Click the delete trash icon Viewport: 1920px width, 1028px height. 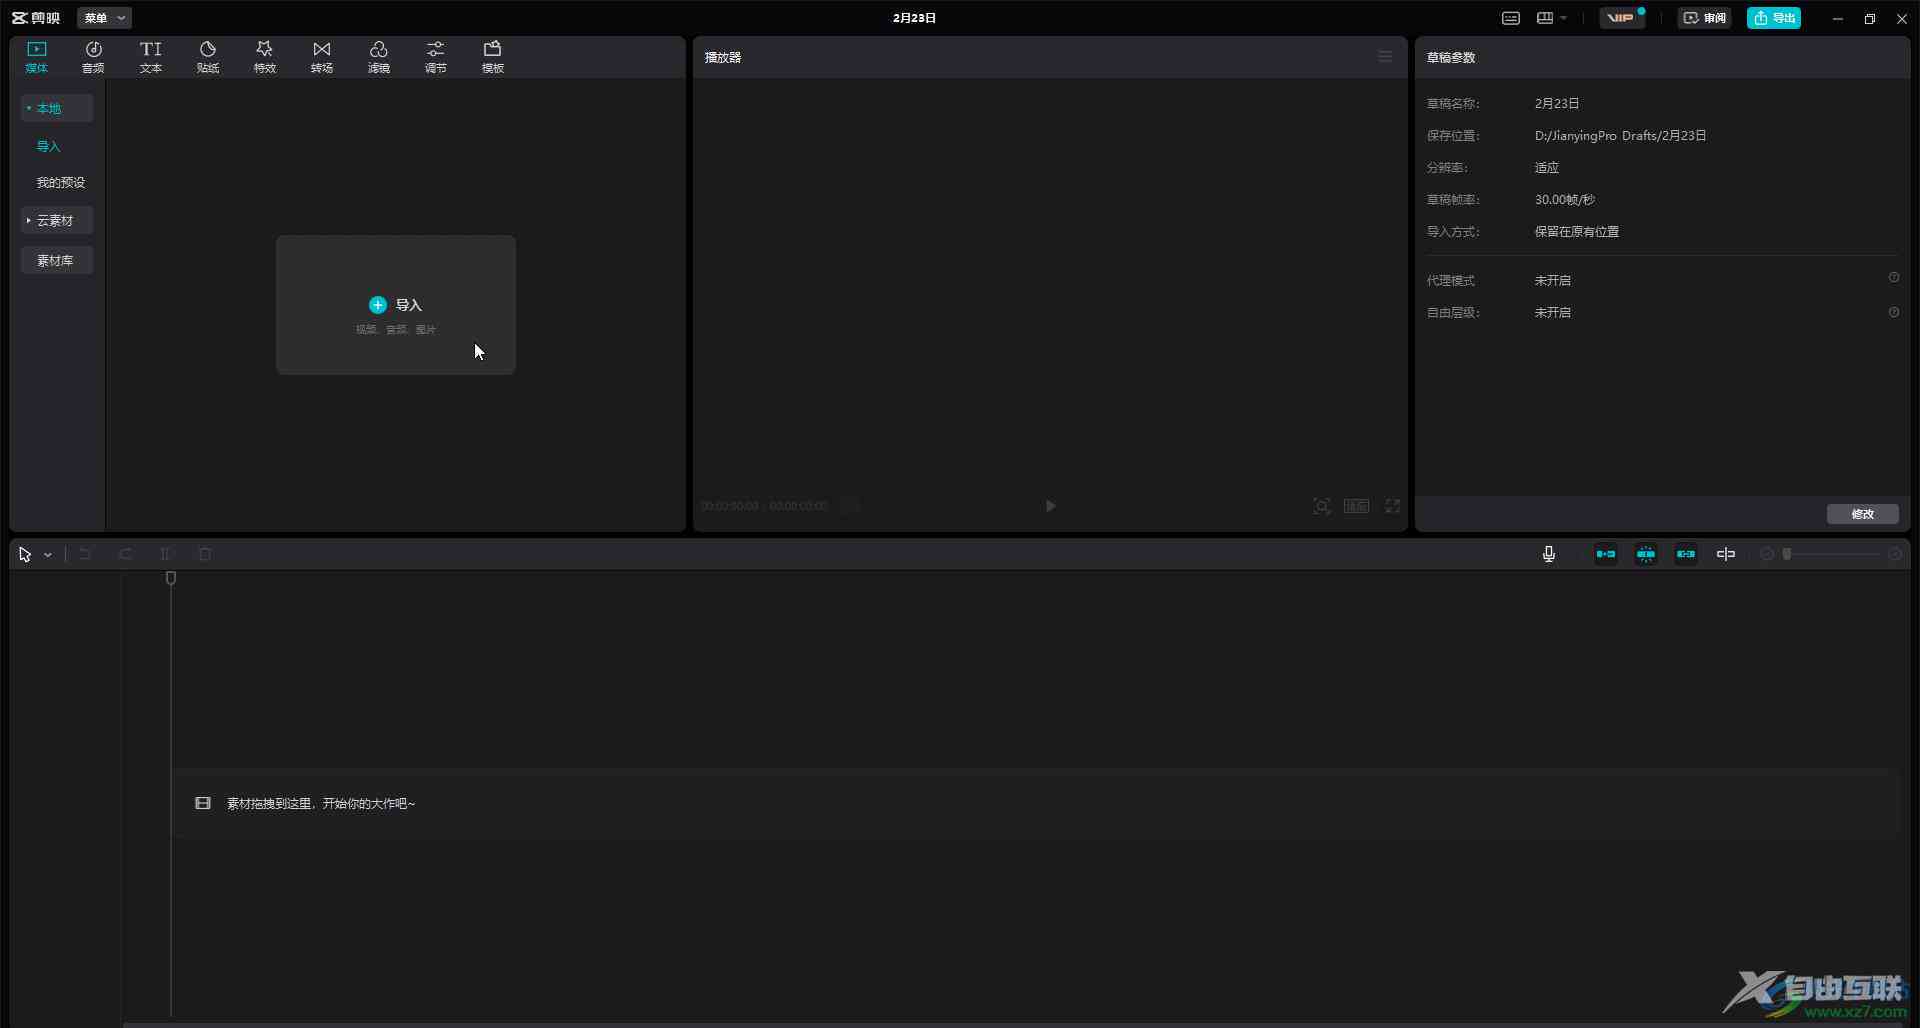(205, 554)
